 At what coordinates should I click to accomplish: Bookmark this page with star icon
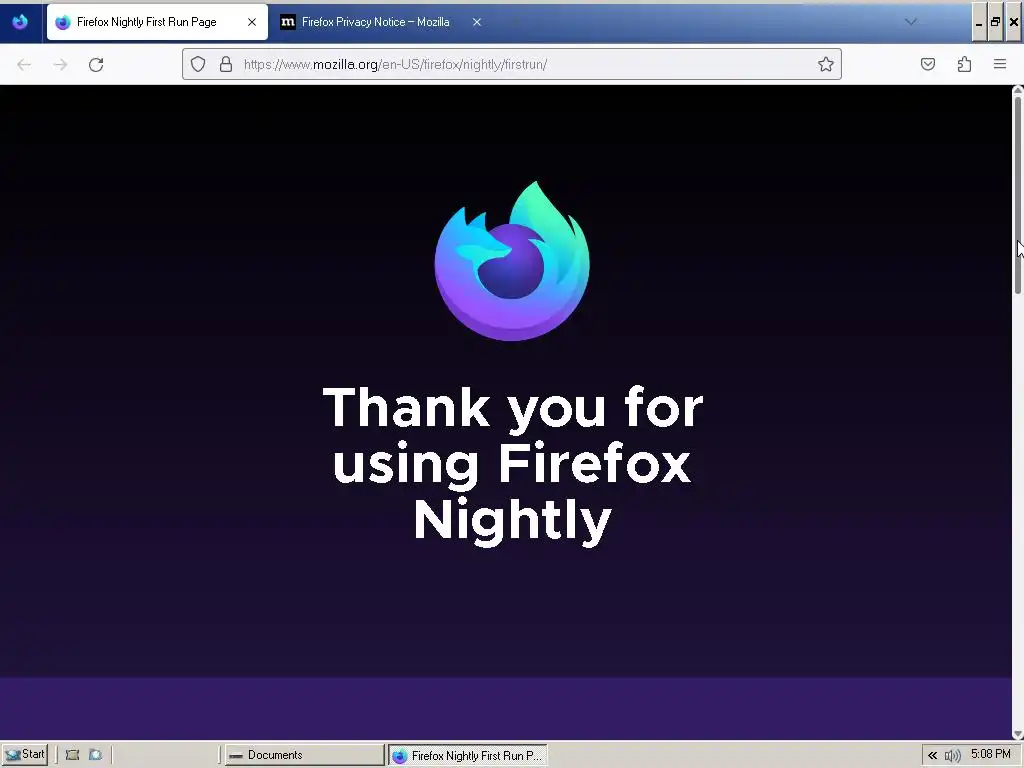tap(825, 64)
